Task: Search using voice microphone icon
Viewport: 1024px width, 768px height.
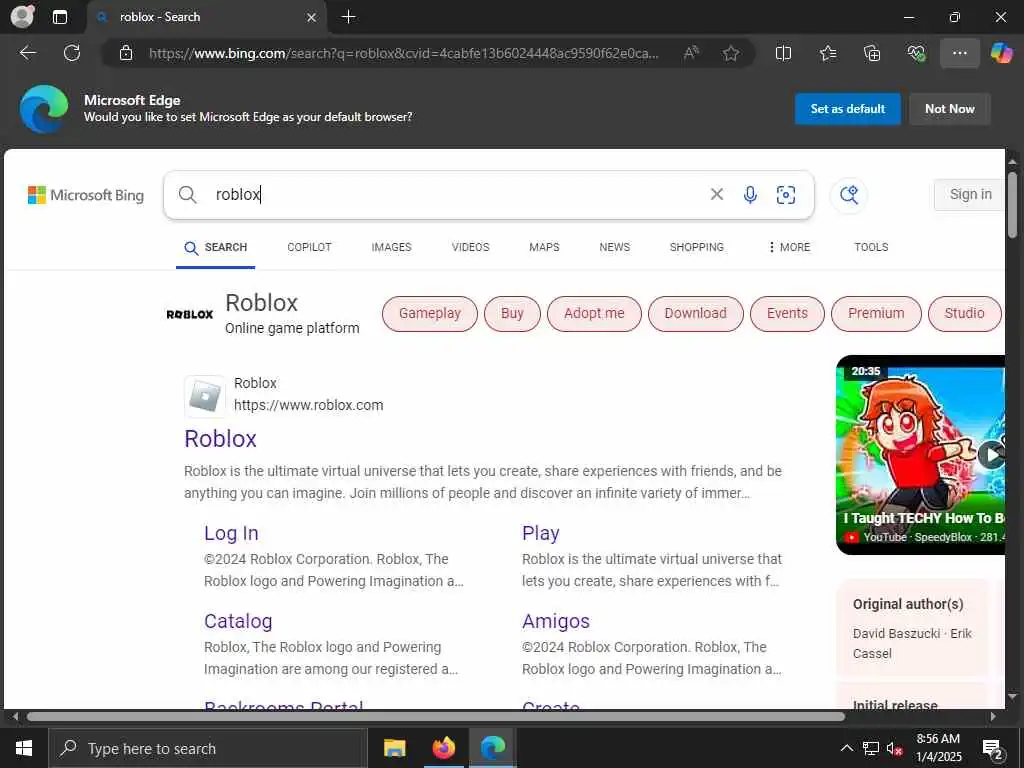Action: click(750, 195)
